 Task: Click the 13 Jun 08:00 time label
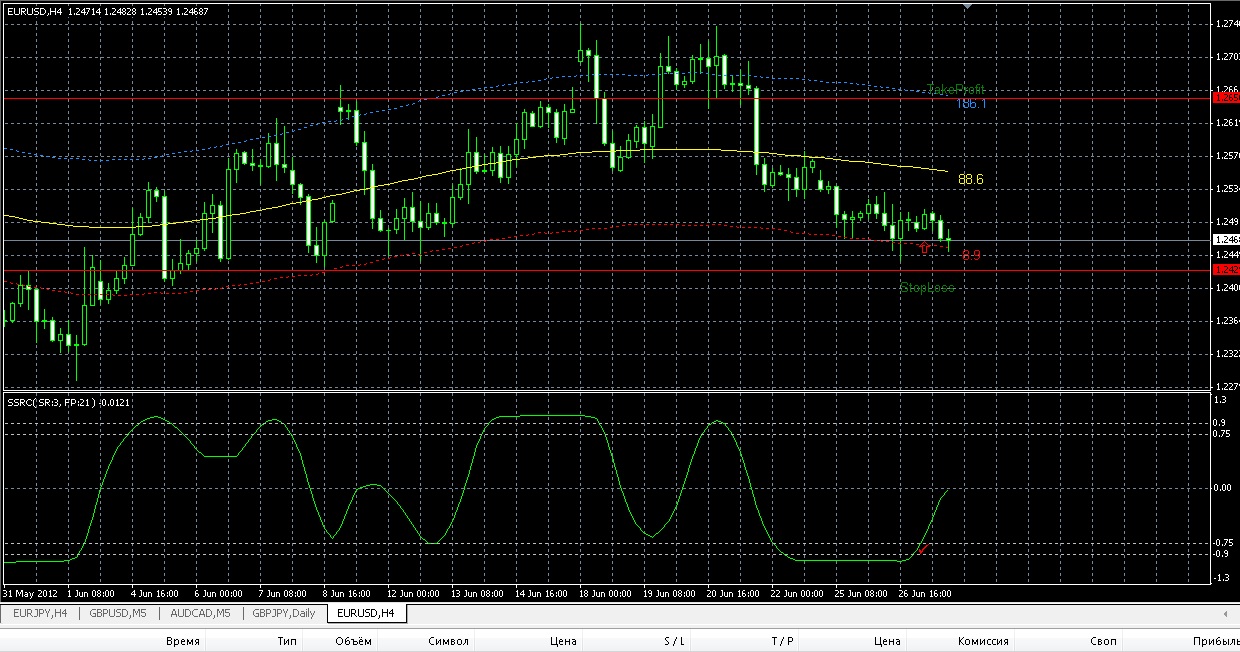pos(476,592)
